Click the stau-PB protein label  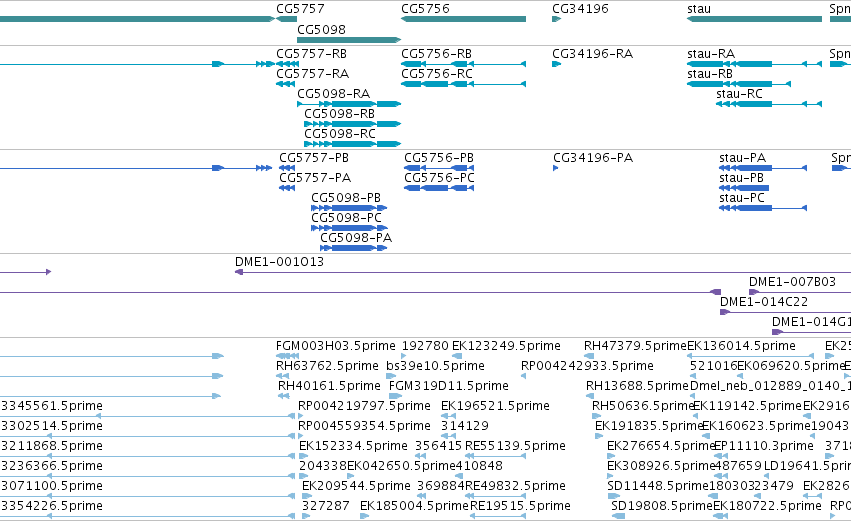click(x=741, y=178)
